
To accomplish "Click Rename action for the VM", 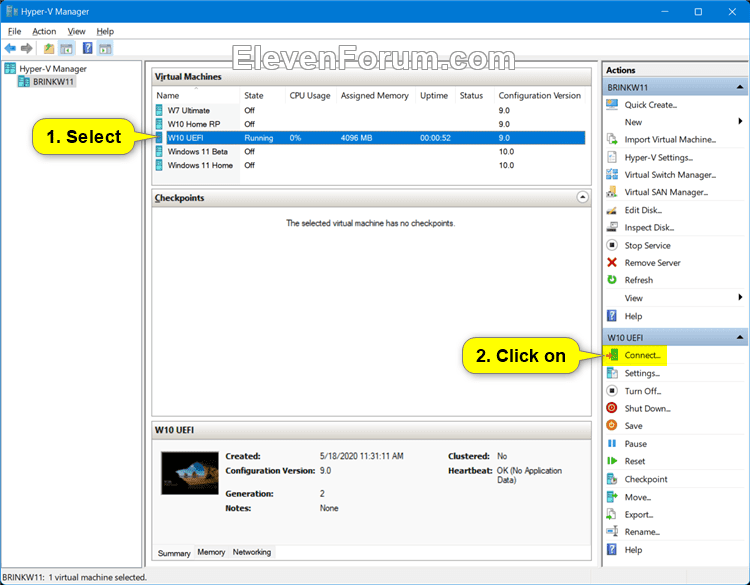I will tap(642, 532).
